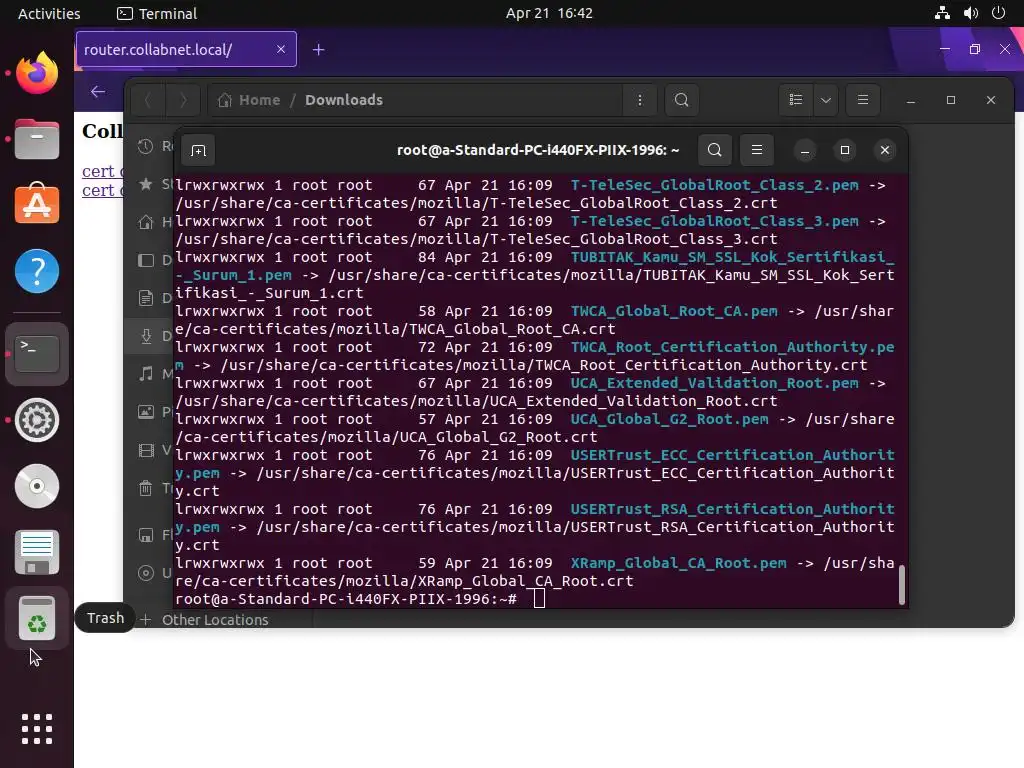Launch Ubuntu Software from the dock
1024x768 pixels.
tap(37, 204)
